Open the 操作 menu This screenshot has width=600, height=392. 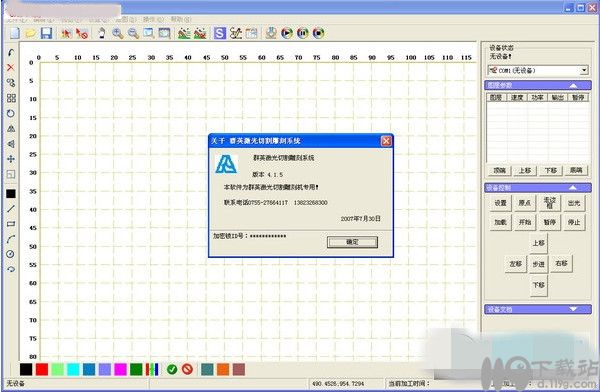153,19
